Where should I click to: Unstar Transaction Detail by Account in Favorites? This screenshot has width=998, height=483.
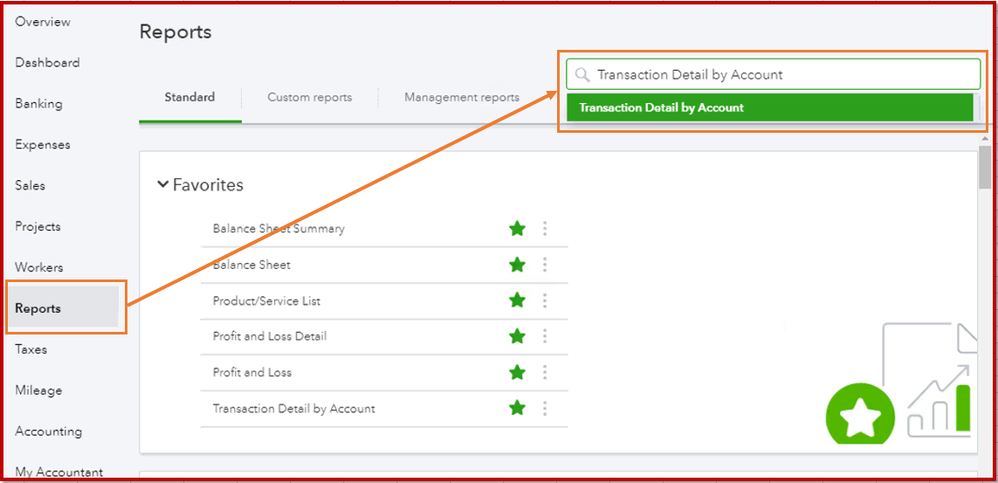(517, 408)
